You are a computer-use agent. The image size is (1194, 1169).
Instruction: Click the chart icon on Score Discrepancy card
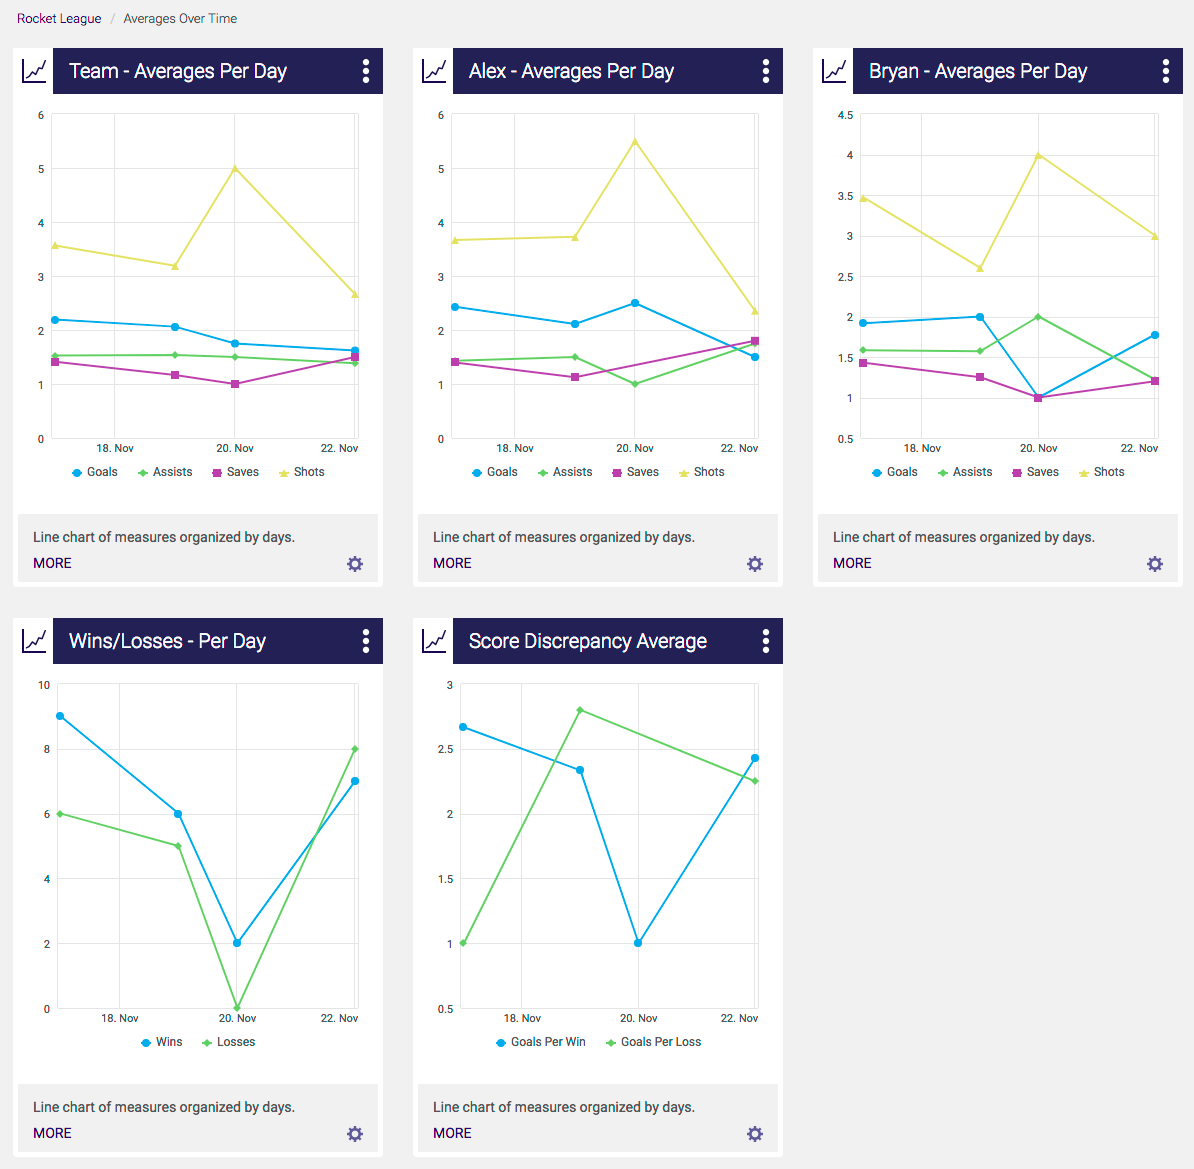coord(433,641)
